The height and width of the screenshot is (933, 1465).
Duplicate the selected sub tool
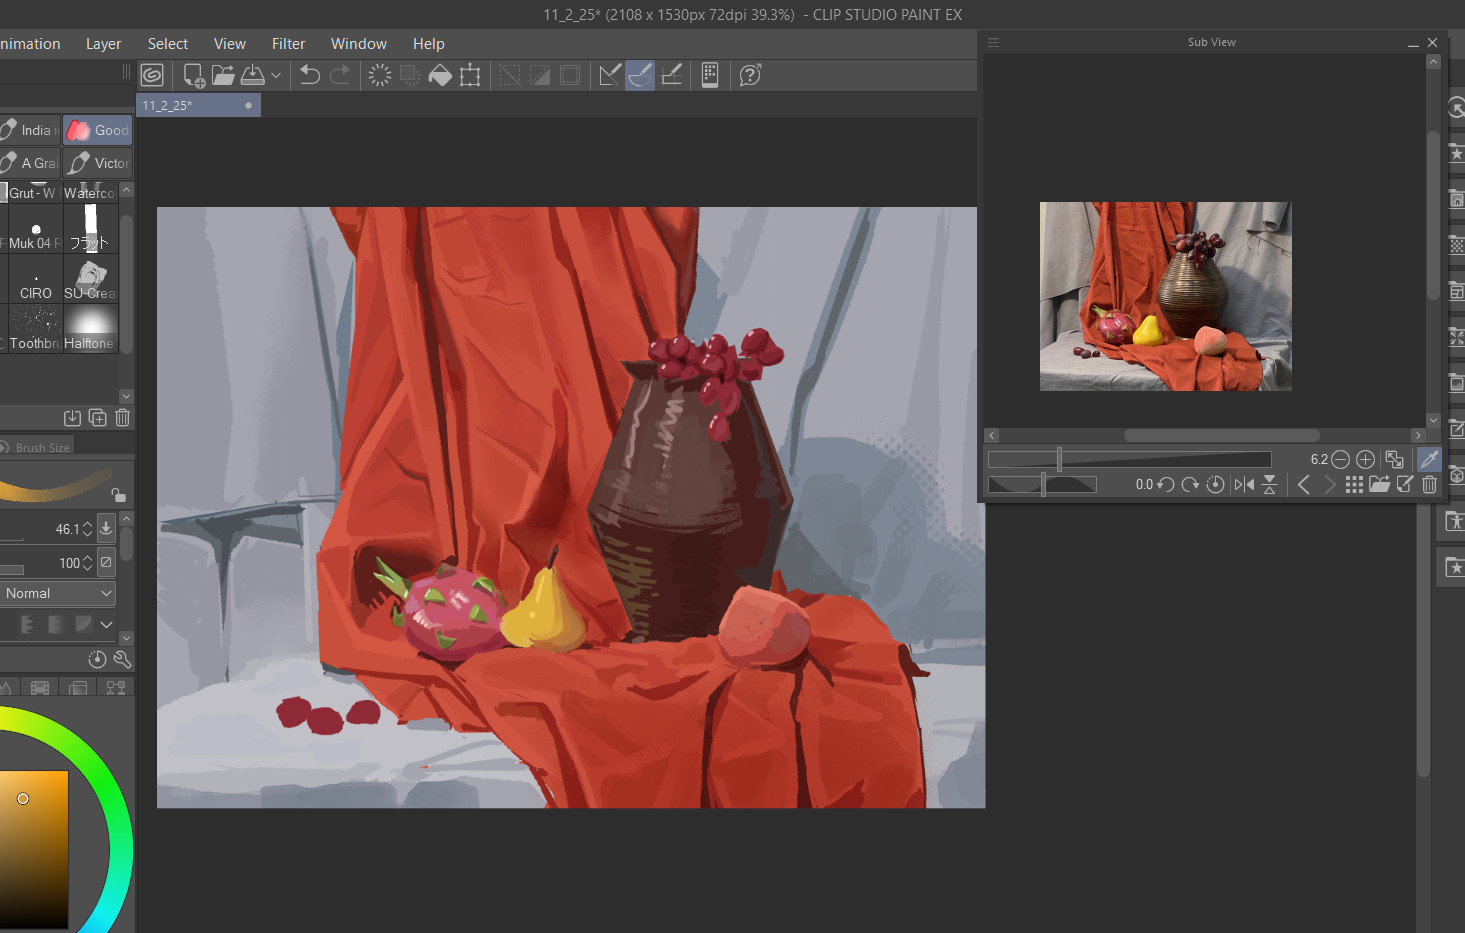(97, 418)
